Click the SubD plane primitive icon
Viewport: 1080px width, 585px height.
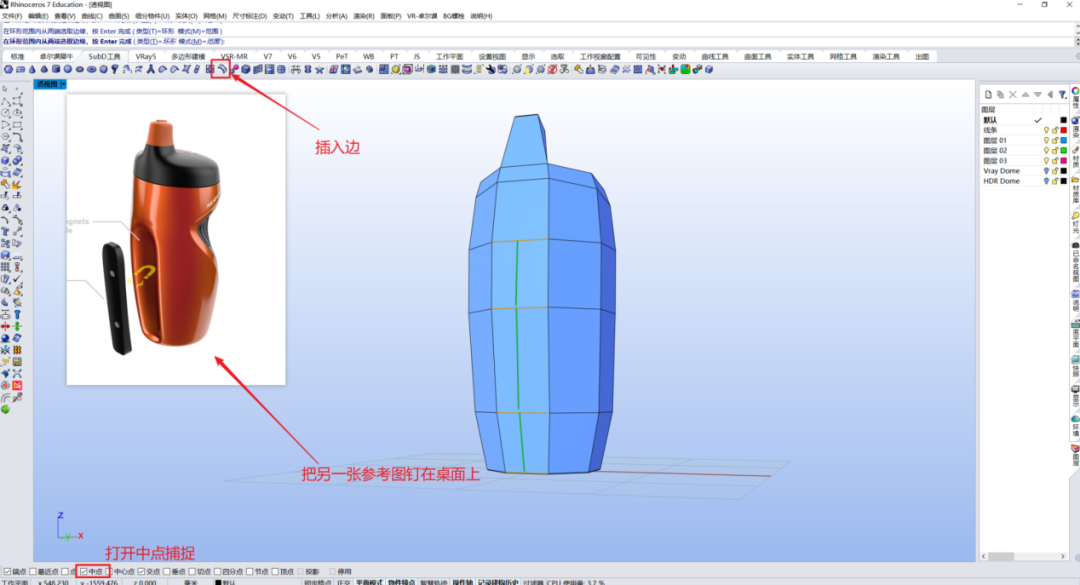coord(21,69)
